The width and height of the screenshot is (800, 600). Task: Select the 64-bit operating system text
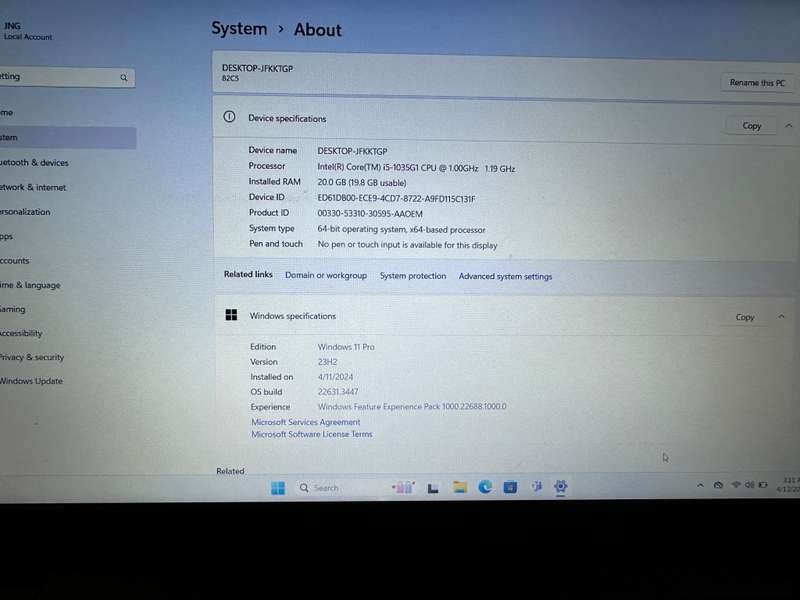coord(401,230)
